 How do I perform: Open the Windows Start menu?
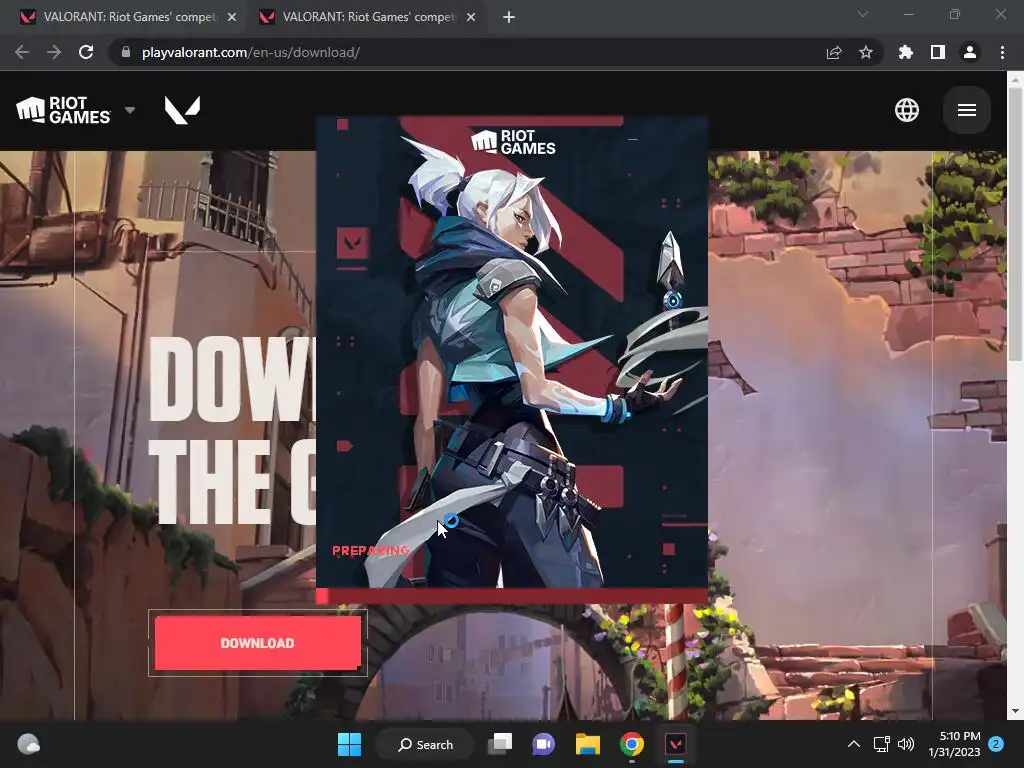349,744
